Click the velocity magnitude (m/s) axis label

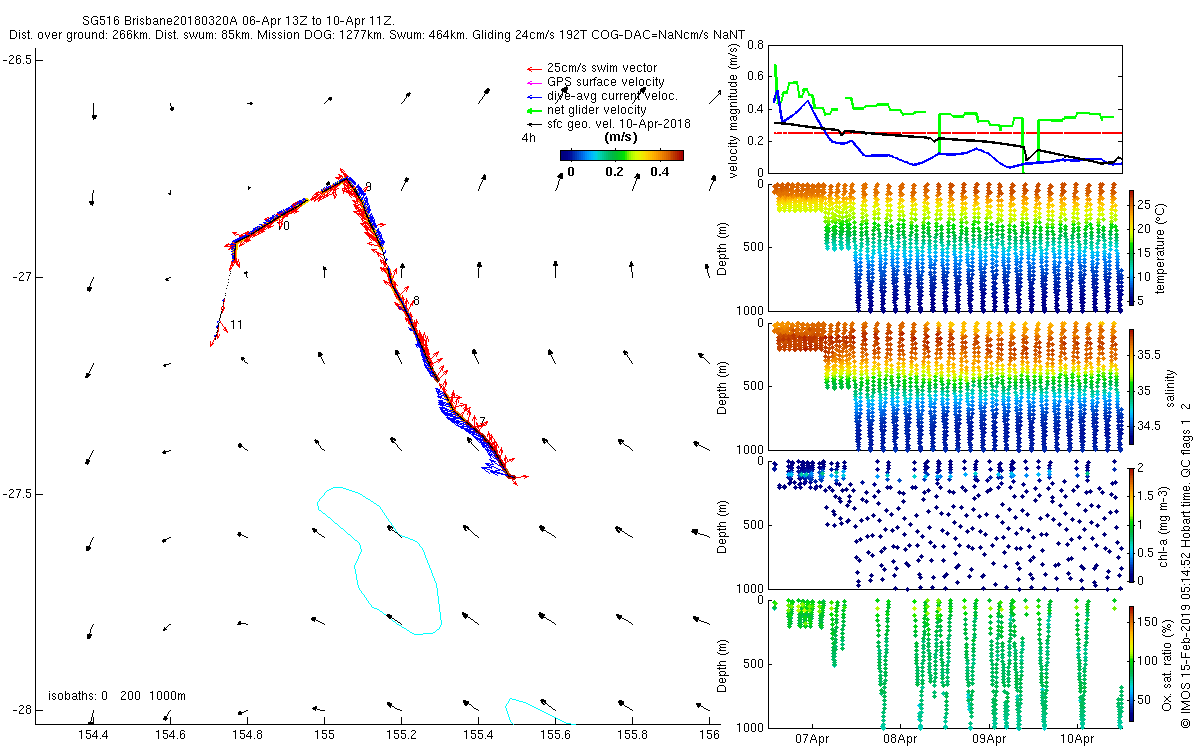[735, 112]
